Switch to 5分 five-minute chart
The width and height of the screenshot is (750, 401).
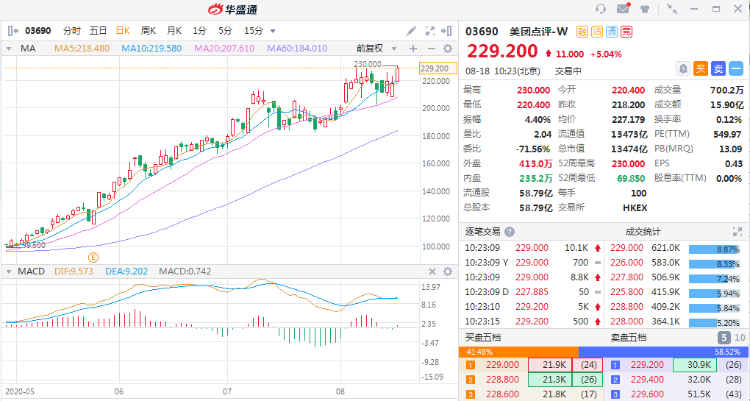click(x=225, y=31)
